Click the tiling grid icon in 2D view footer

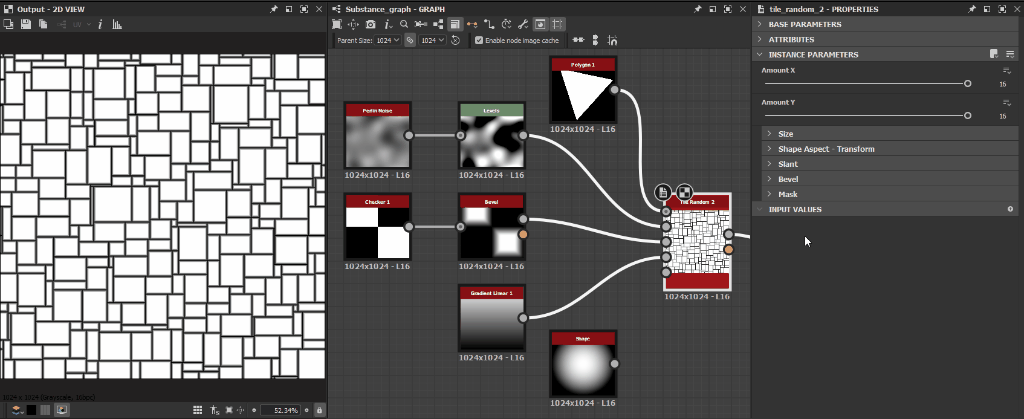(200, 410)
